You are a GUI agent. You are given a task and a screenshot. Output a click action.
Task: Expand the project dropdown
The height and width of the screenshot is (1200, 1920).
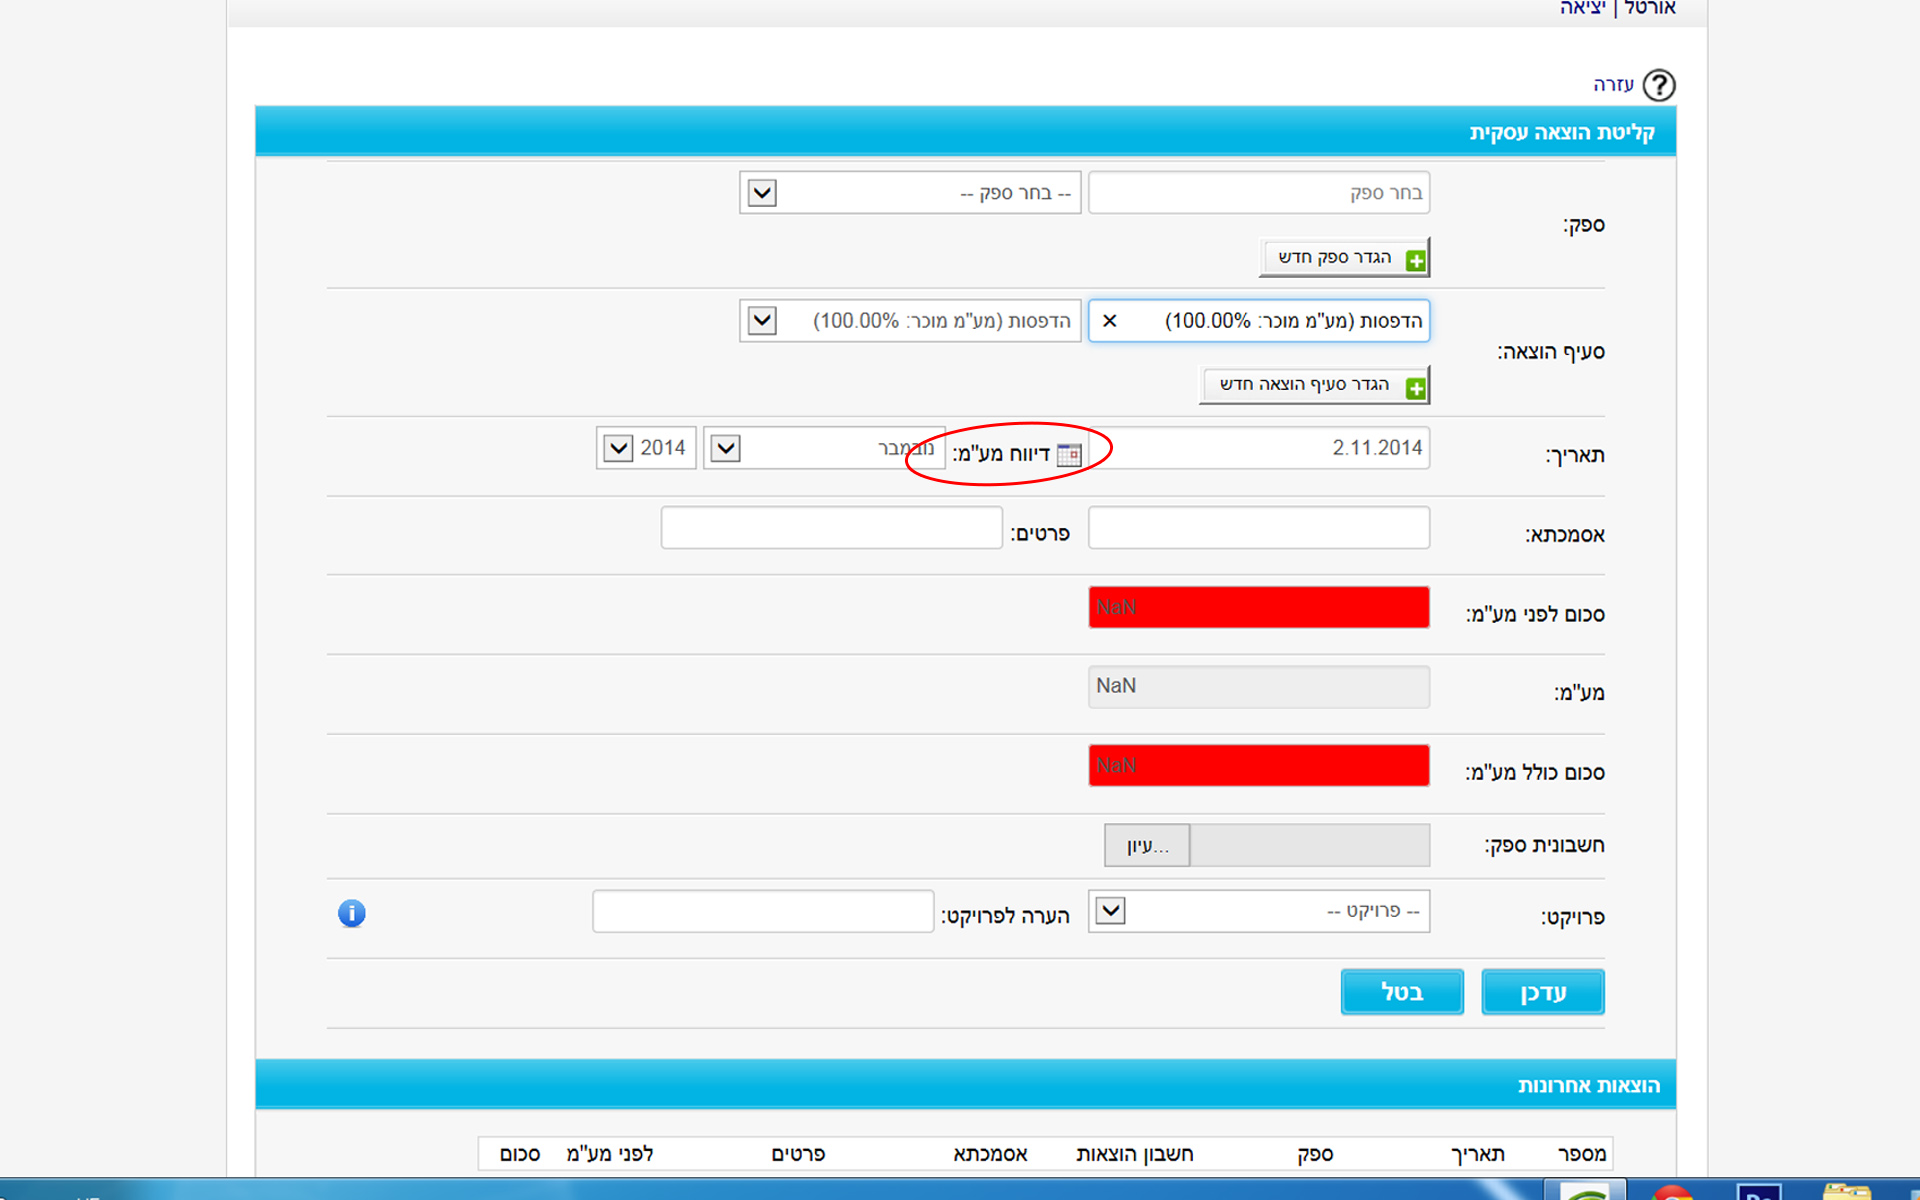point(1110,911)
